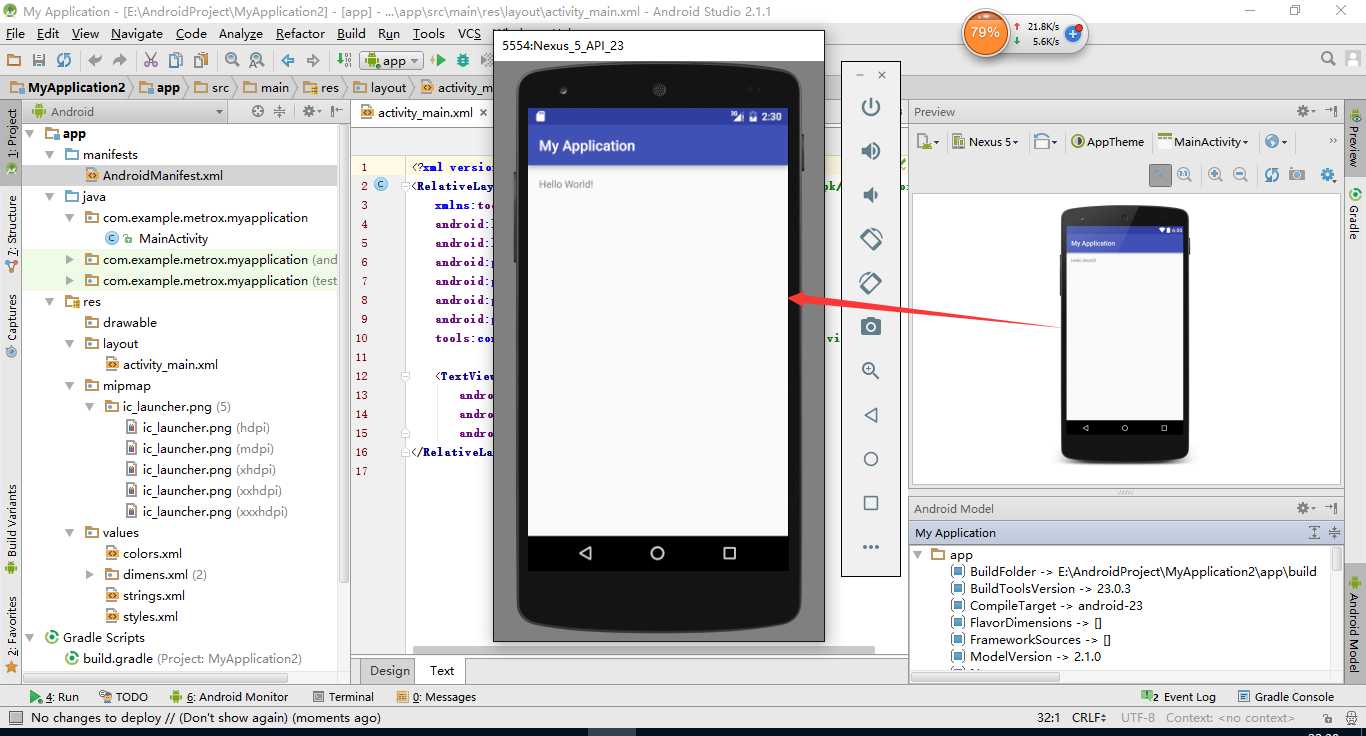1366x736 pixels.
Task: Select the activity_main.xml editor tab
Action: tap(424, 113)
